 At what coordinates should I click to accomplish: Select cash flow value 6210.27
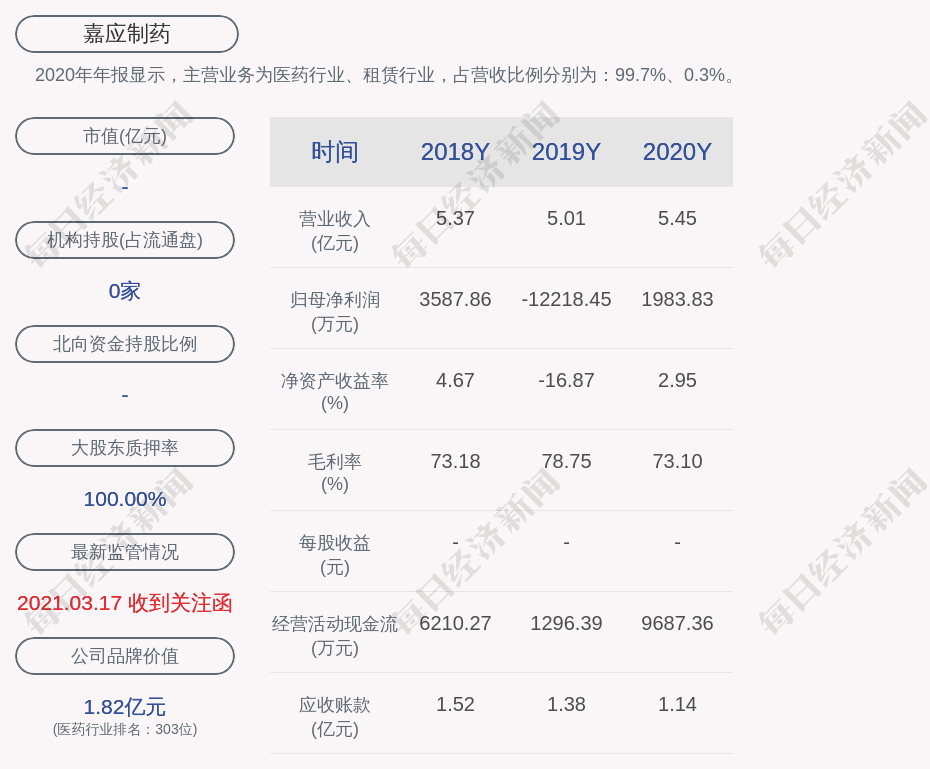pyautogui.click(x=456, y=623)
